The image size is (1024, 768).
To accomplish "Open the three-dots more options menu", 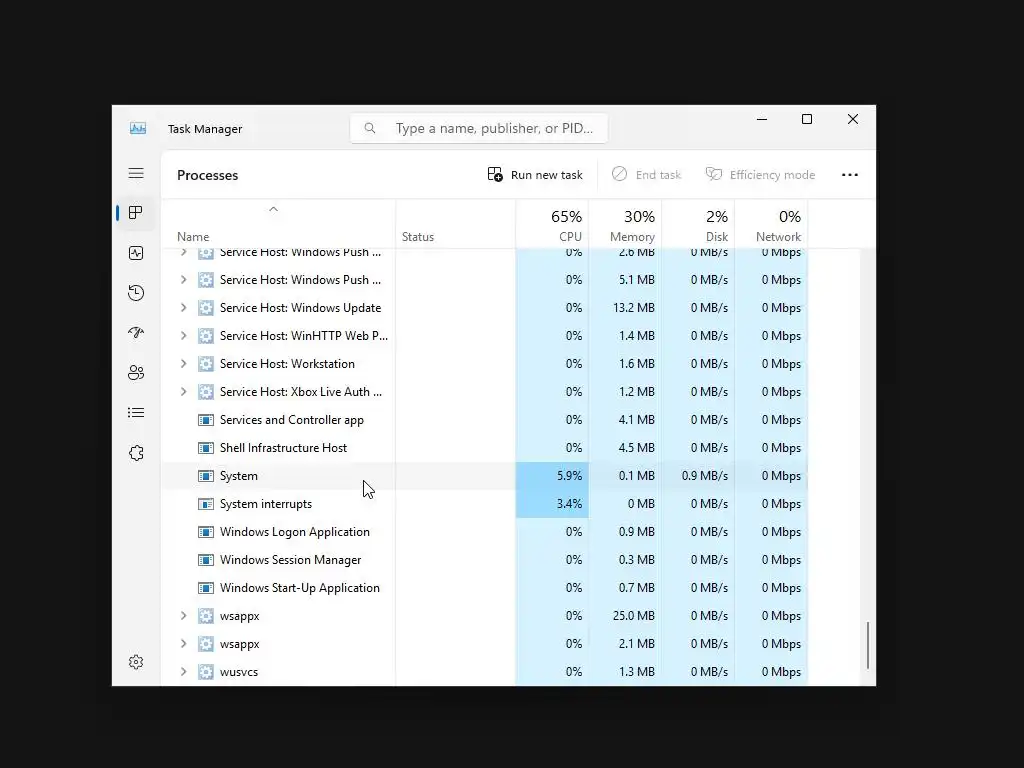I will (x=850, y=175).
